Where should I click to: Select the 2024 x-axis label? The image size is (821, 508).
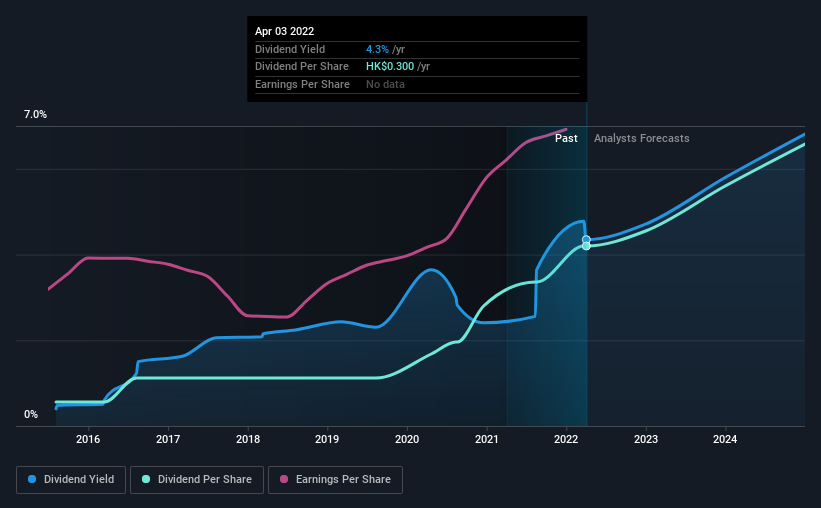[x=725, y=439]
